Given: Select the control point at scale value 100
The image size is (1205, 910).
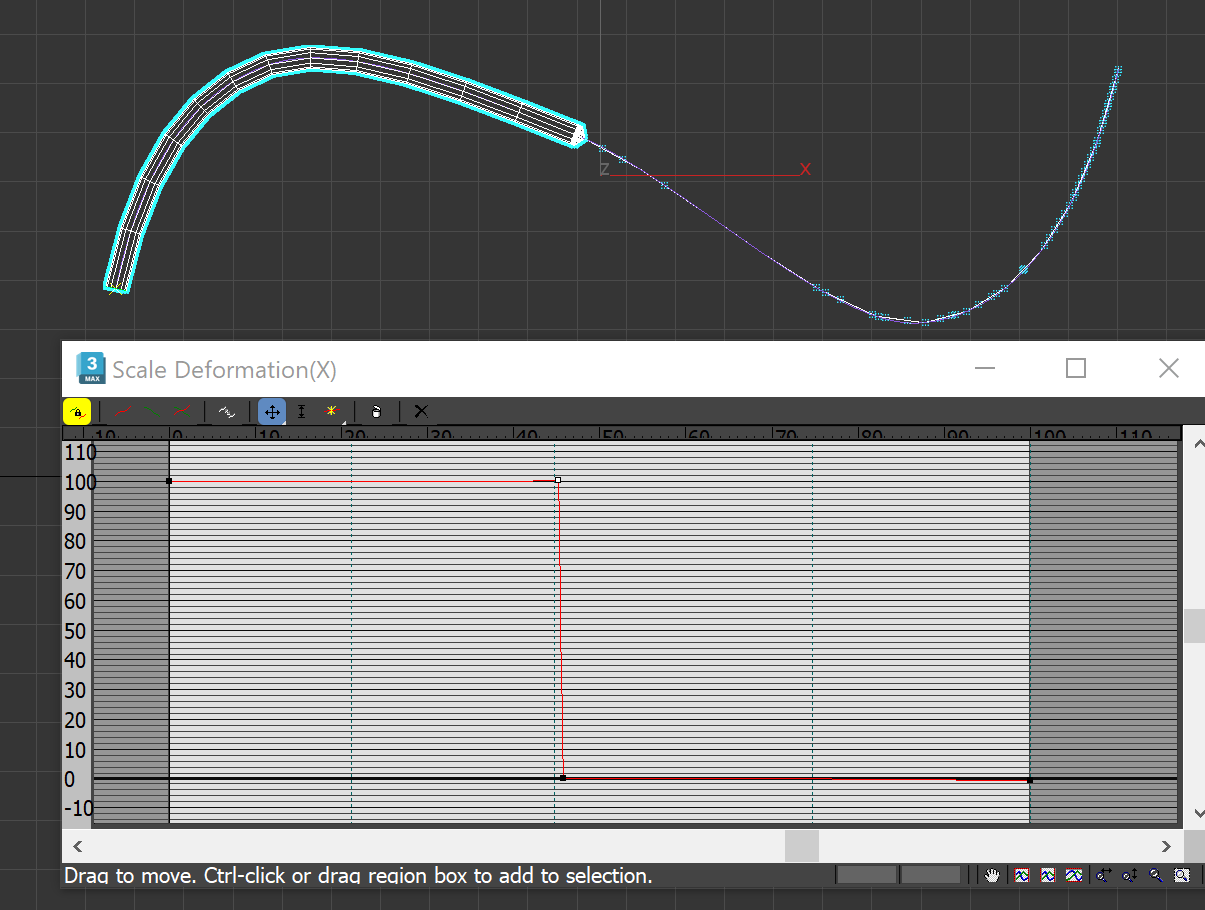Looking at the screenshot, I should tap(557, 481).
